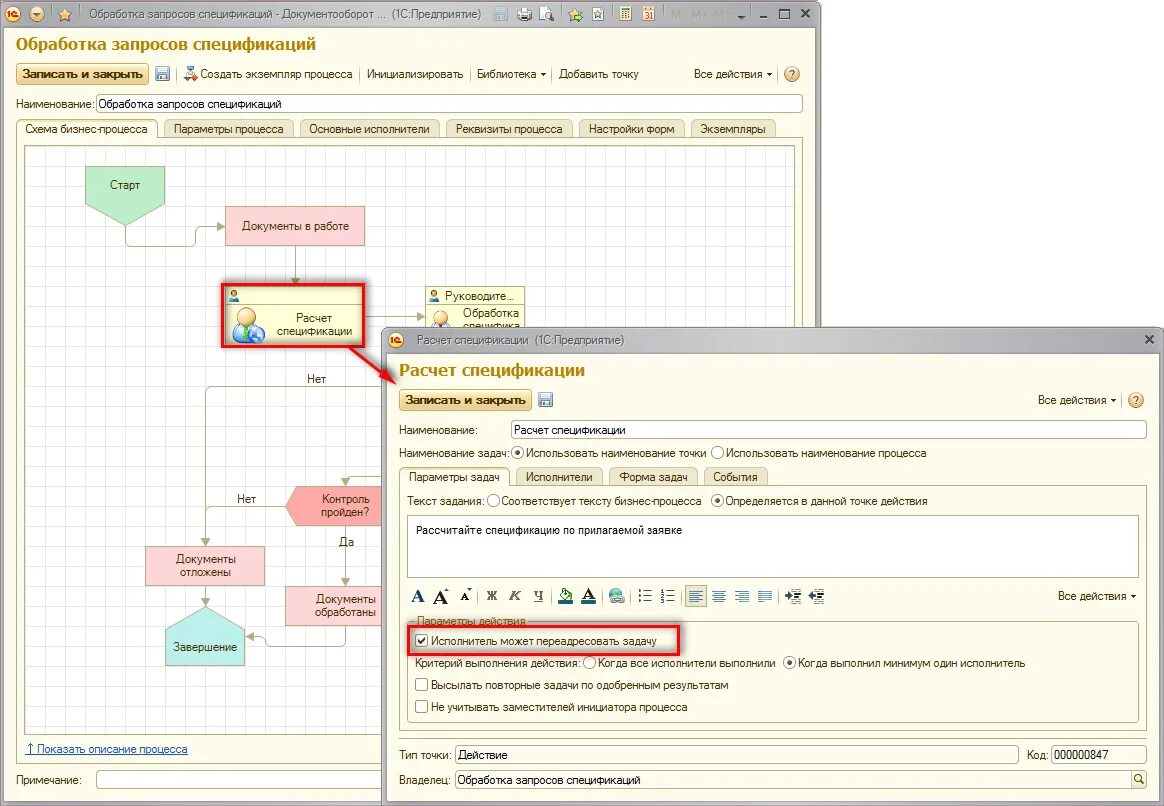
Task: Open help in Обработка запросов window
Action: [792, 74]
